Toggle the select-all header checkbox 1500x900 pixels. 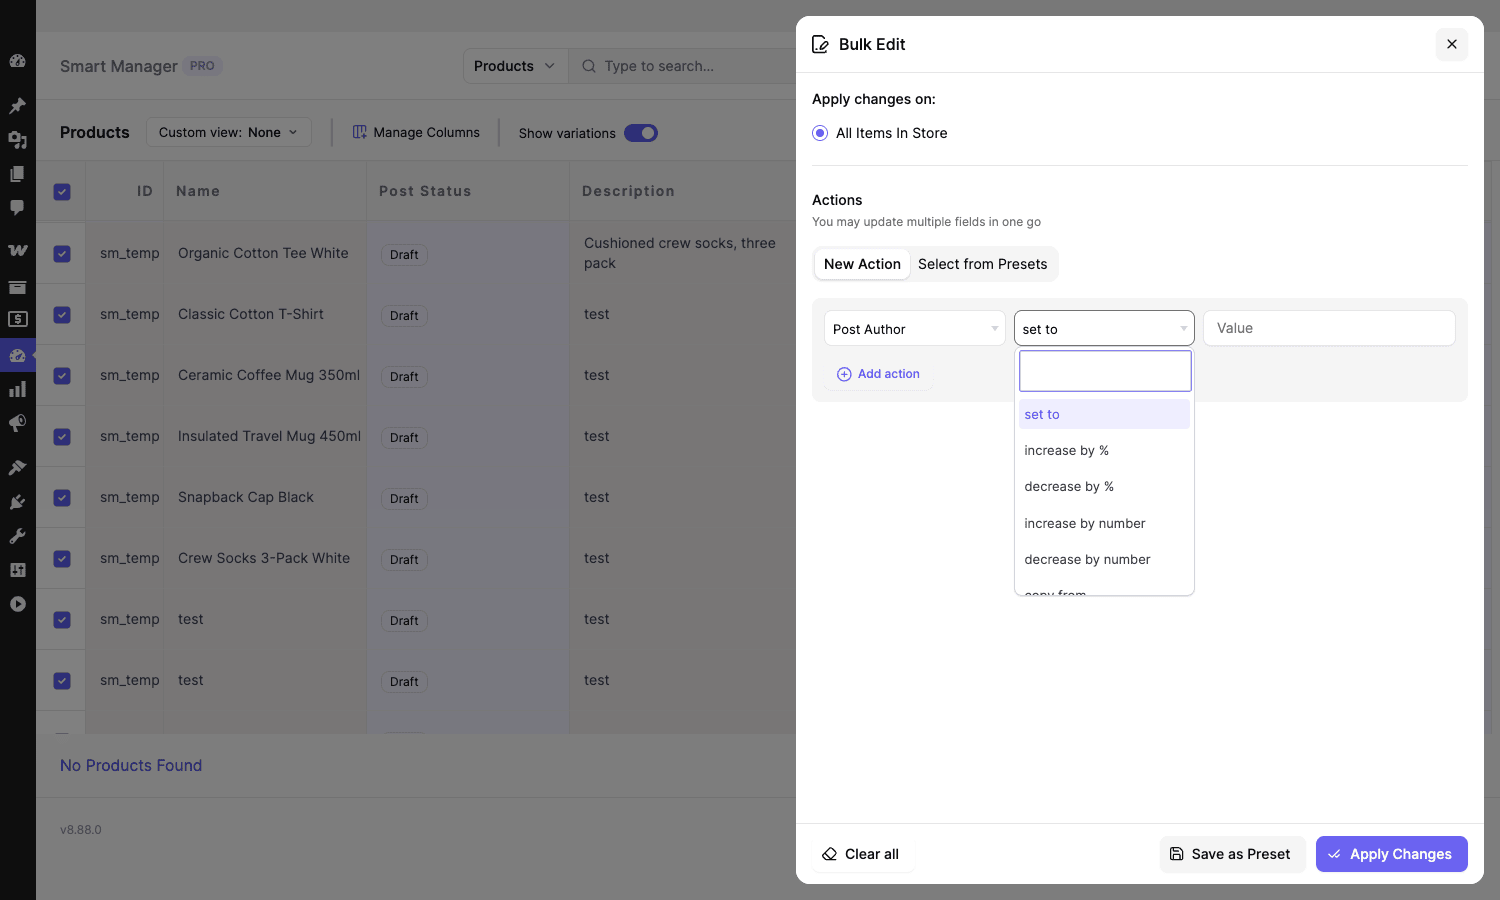[62, 192]
